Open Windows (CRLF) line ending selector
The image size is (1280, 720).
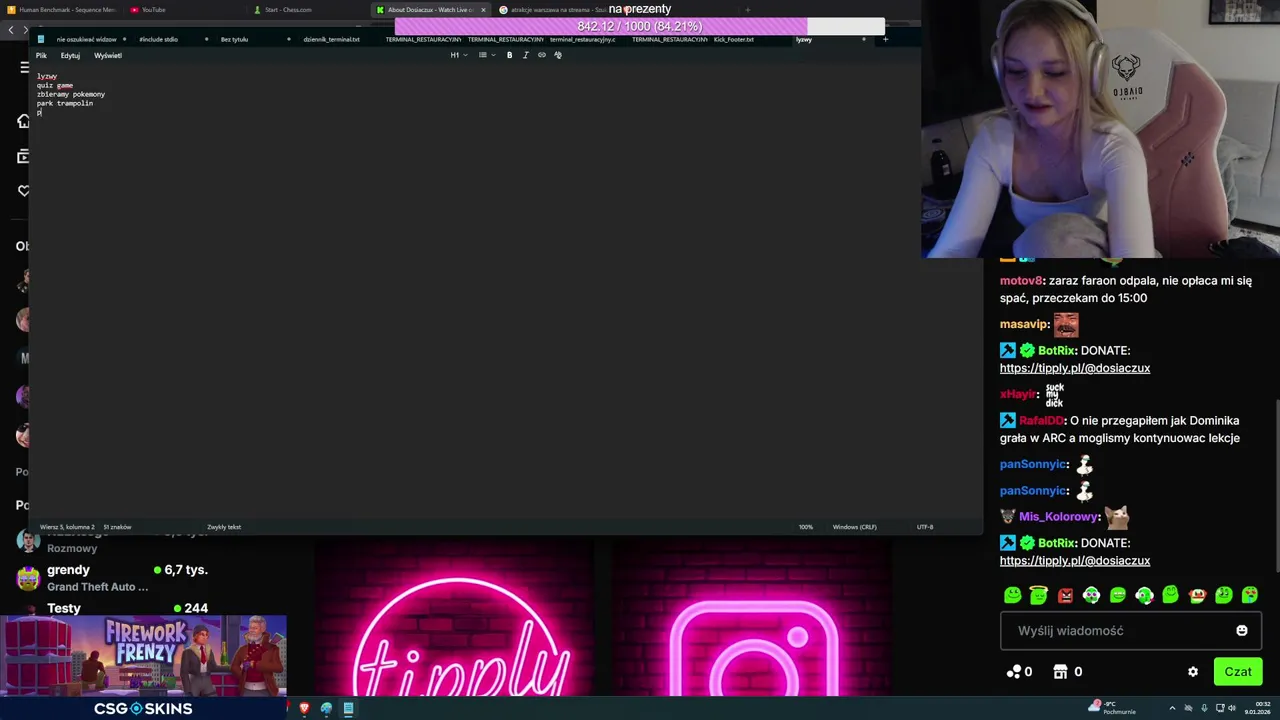click(x=855, y=527)
